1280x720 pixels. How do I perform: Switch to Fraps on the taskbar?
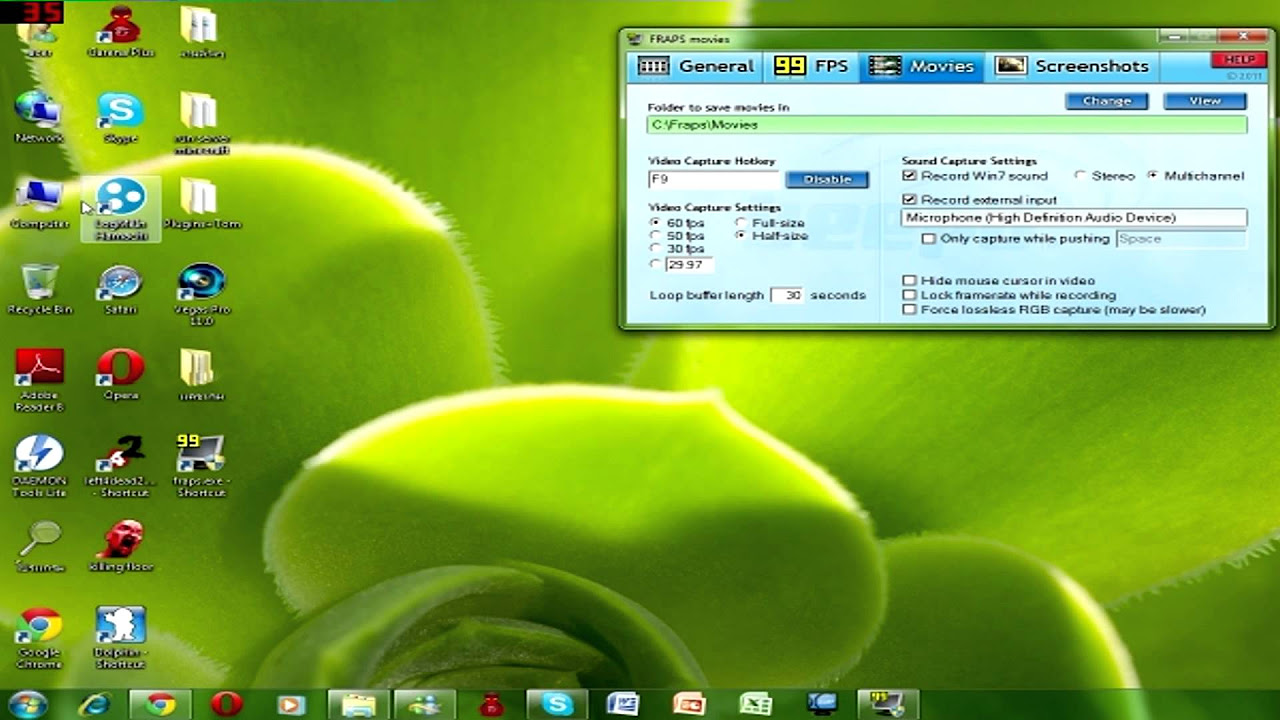(x=887, y=704)
